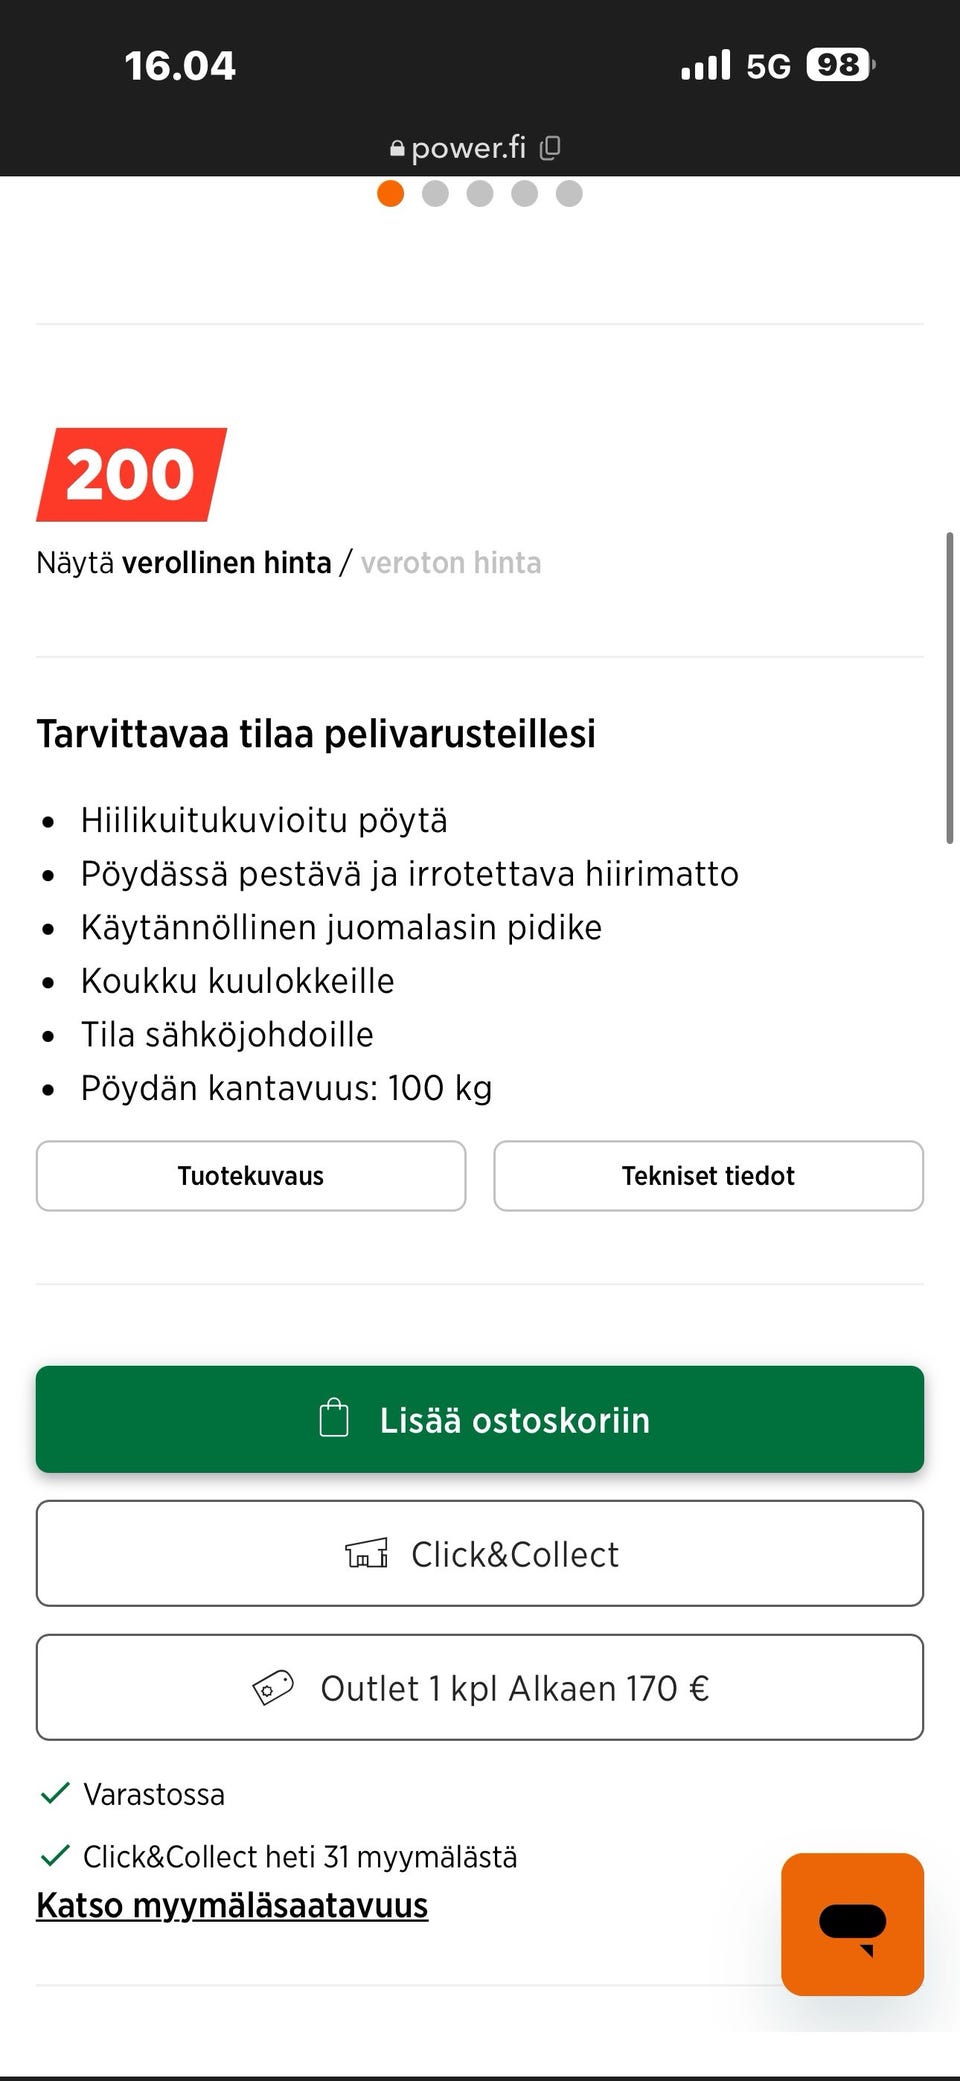Open the power.fi address bar
The image size is (960, 2081).
point(468,147)
